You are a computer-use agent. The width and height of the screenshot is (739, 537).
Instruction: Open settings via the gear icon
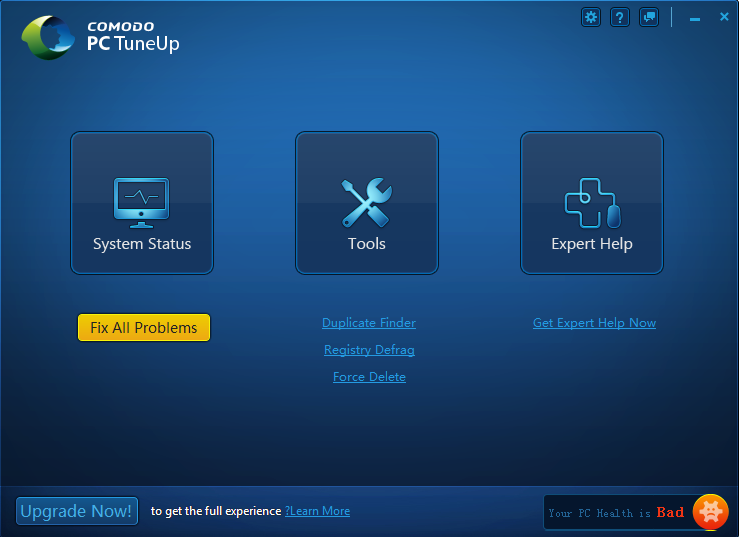click(x=591, y=17)
